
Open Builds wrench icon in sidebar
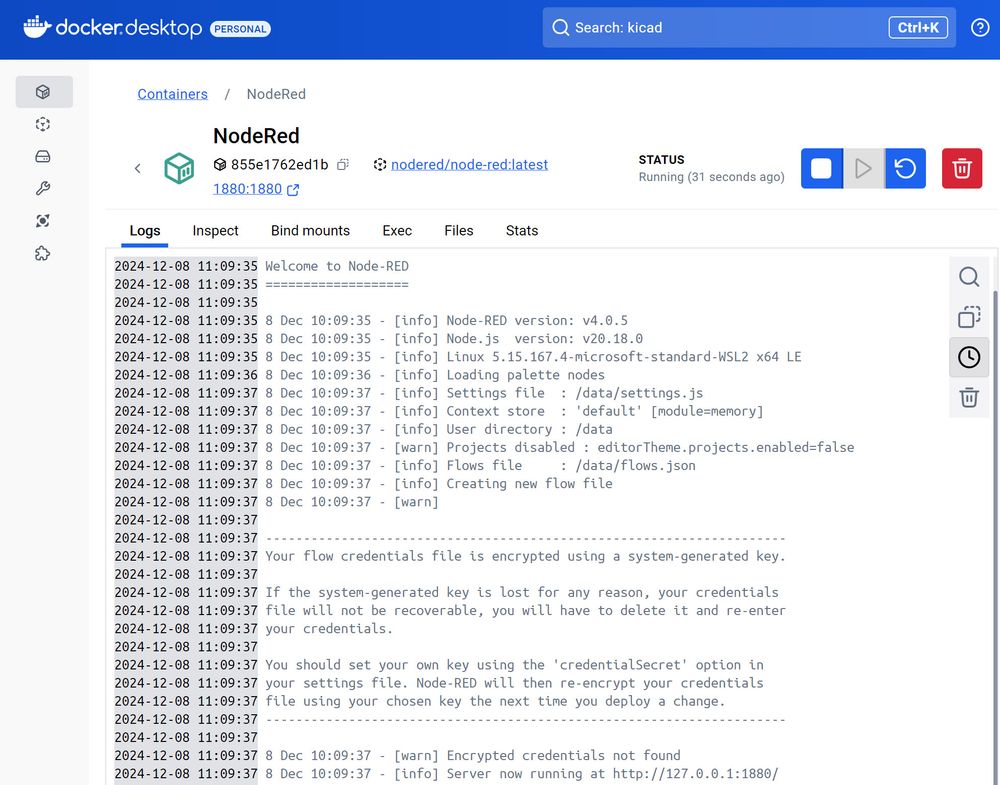click(x=43, y=188)
